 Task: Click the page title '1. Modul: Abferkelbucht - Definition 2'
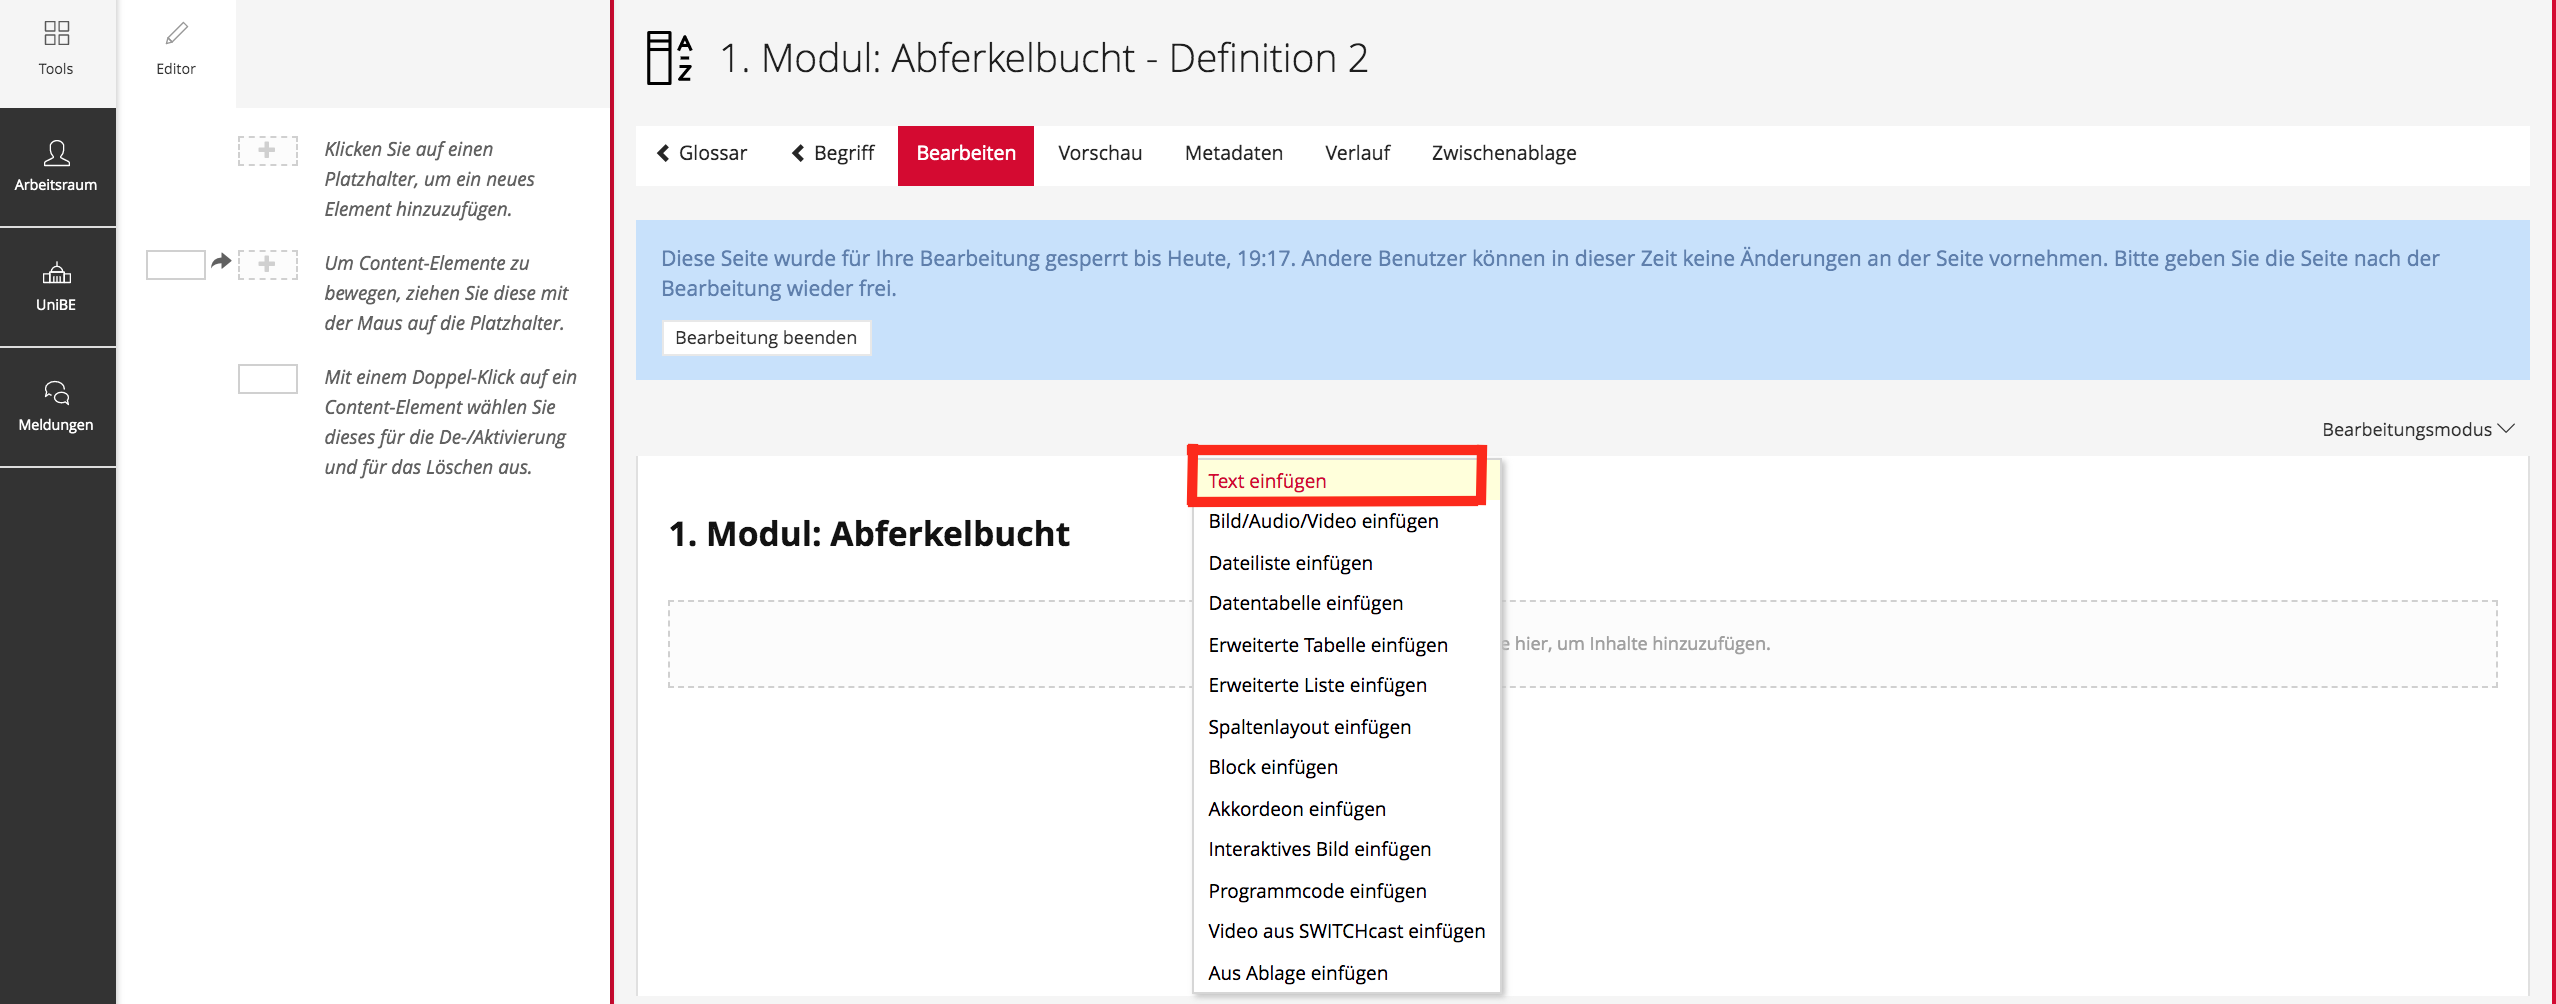pos(1044,58)
